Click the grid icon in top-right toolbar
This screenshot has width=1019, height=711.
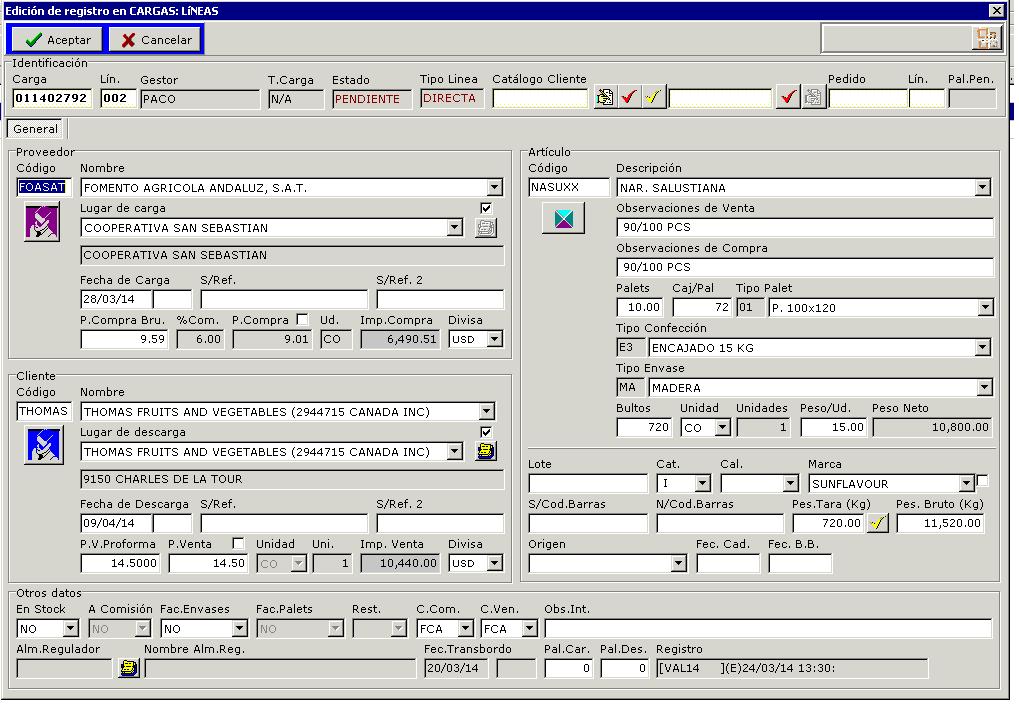pyautogui.click(x=986, y=38)
